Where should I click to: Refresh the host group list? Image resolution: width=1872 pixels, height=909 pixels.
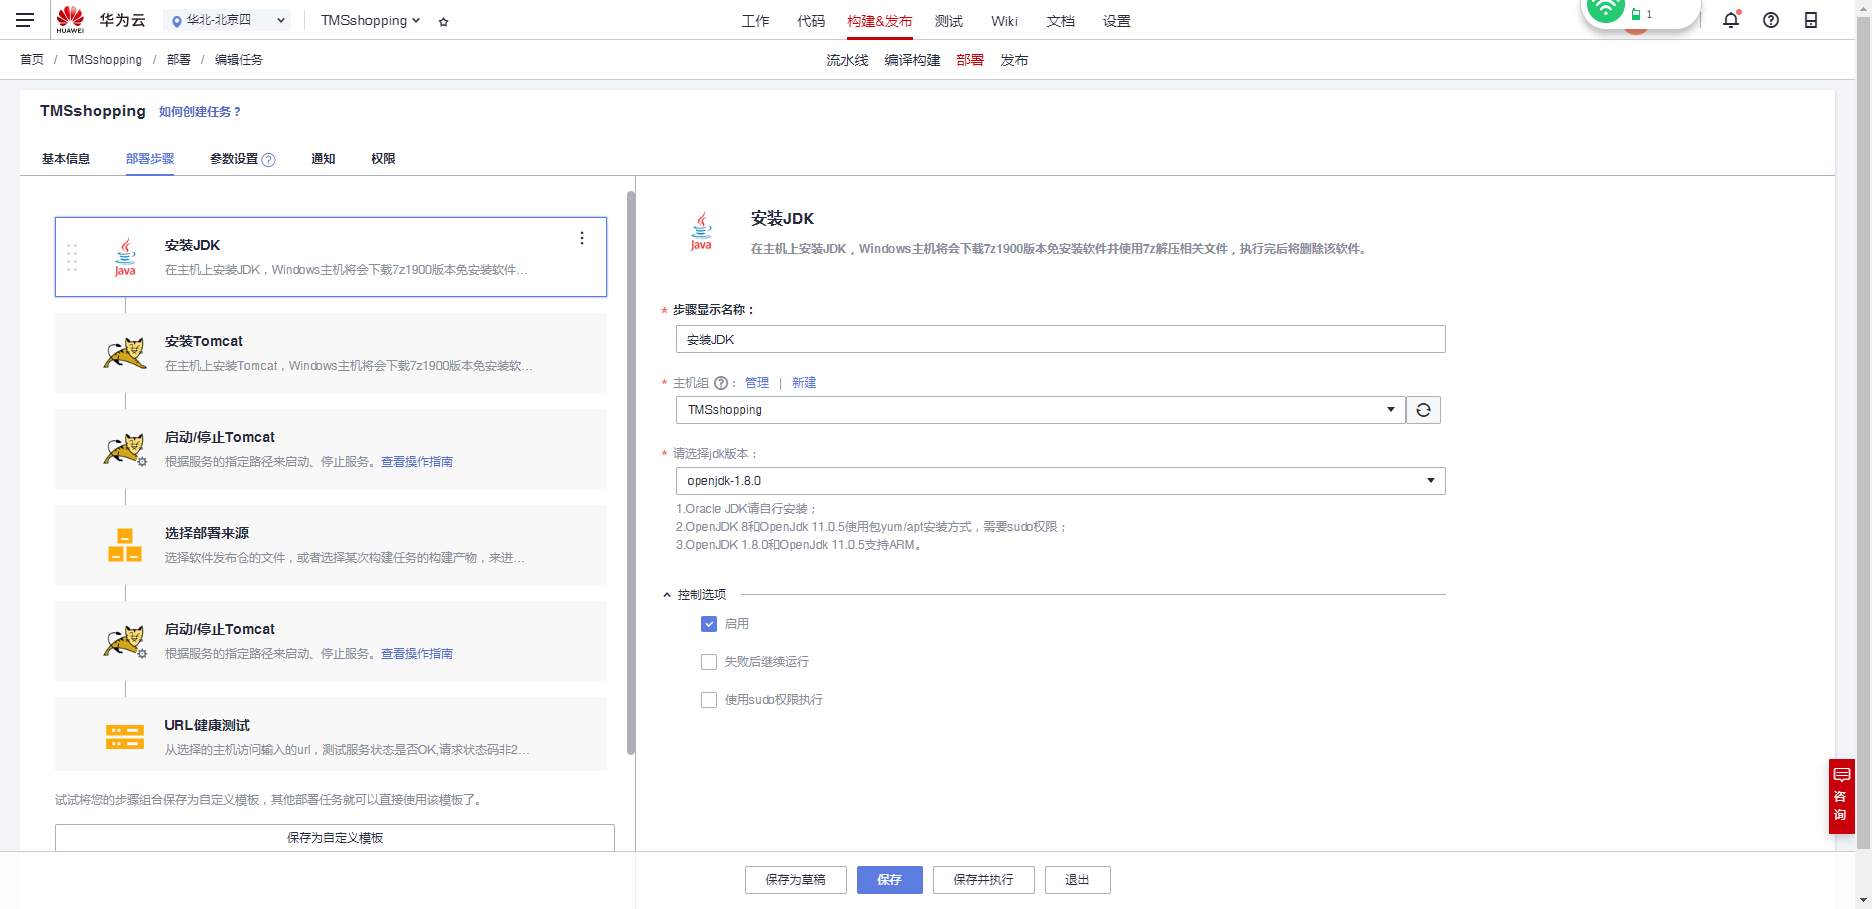pos(1423,410)
